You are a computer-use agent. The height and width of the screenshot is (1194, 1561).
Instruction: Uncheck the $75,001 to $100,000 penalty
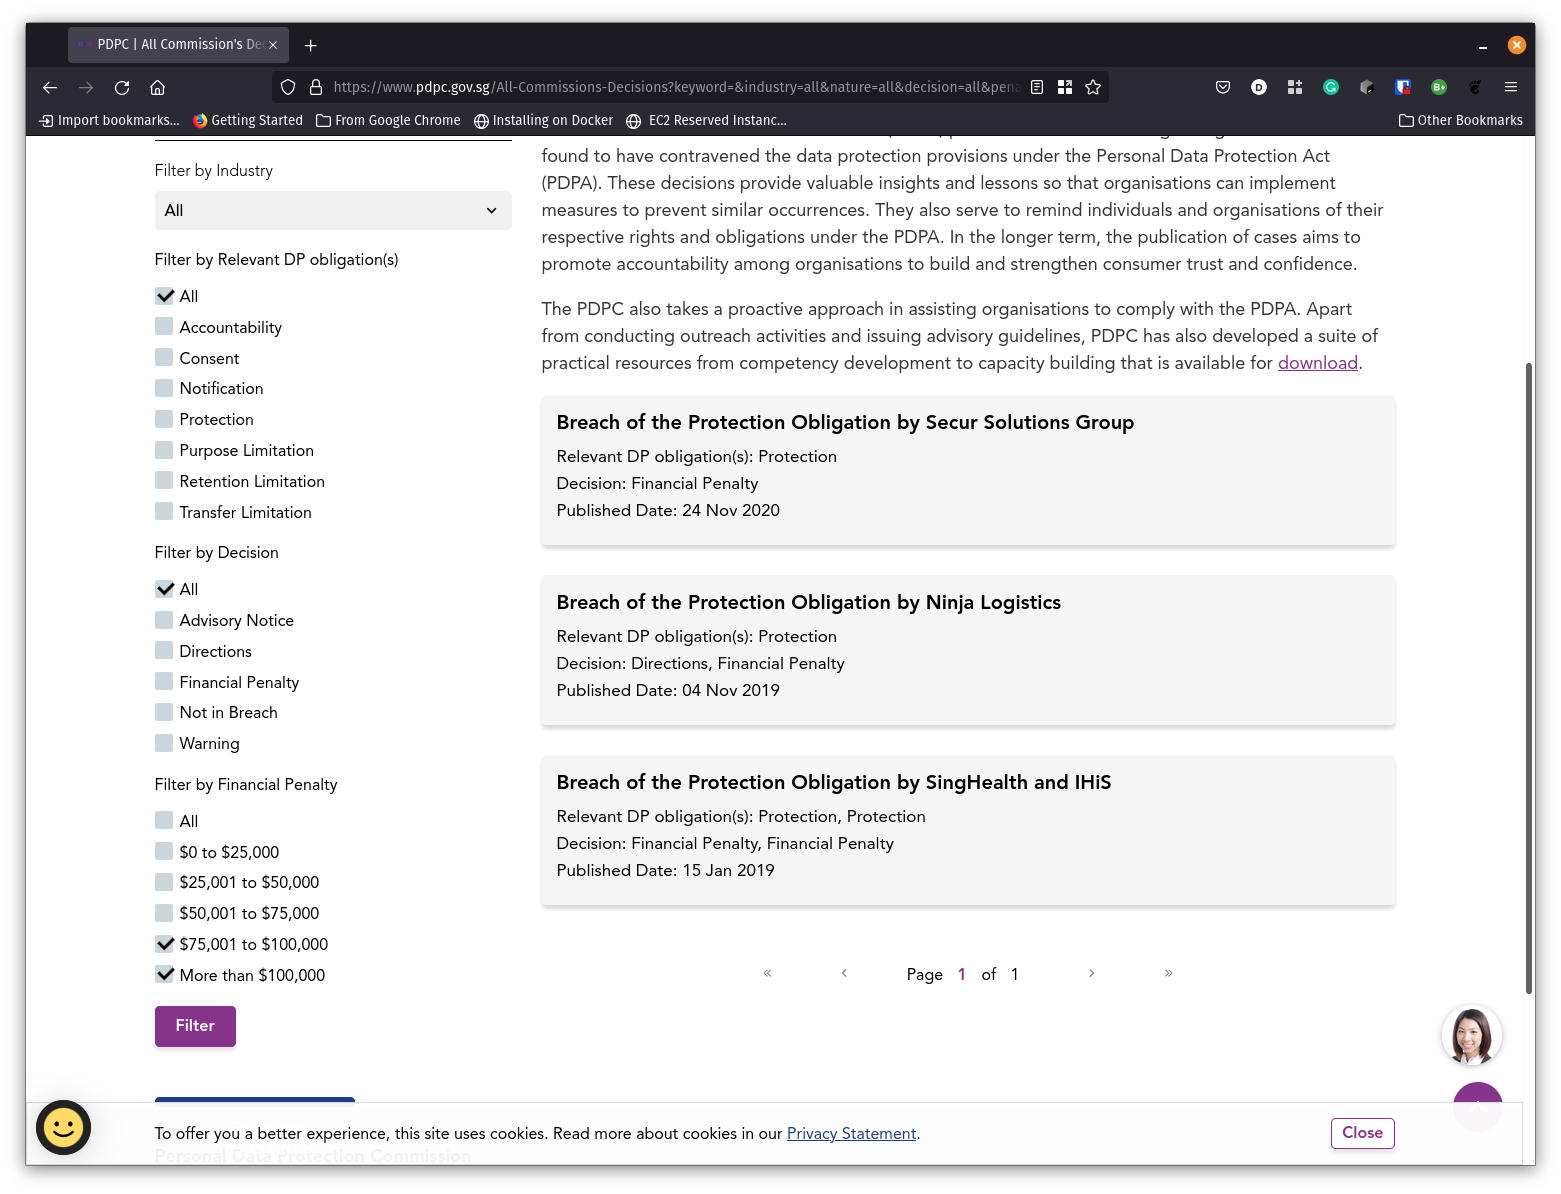165,944
